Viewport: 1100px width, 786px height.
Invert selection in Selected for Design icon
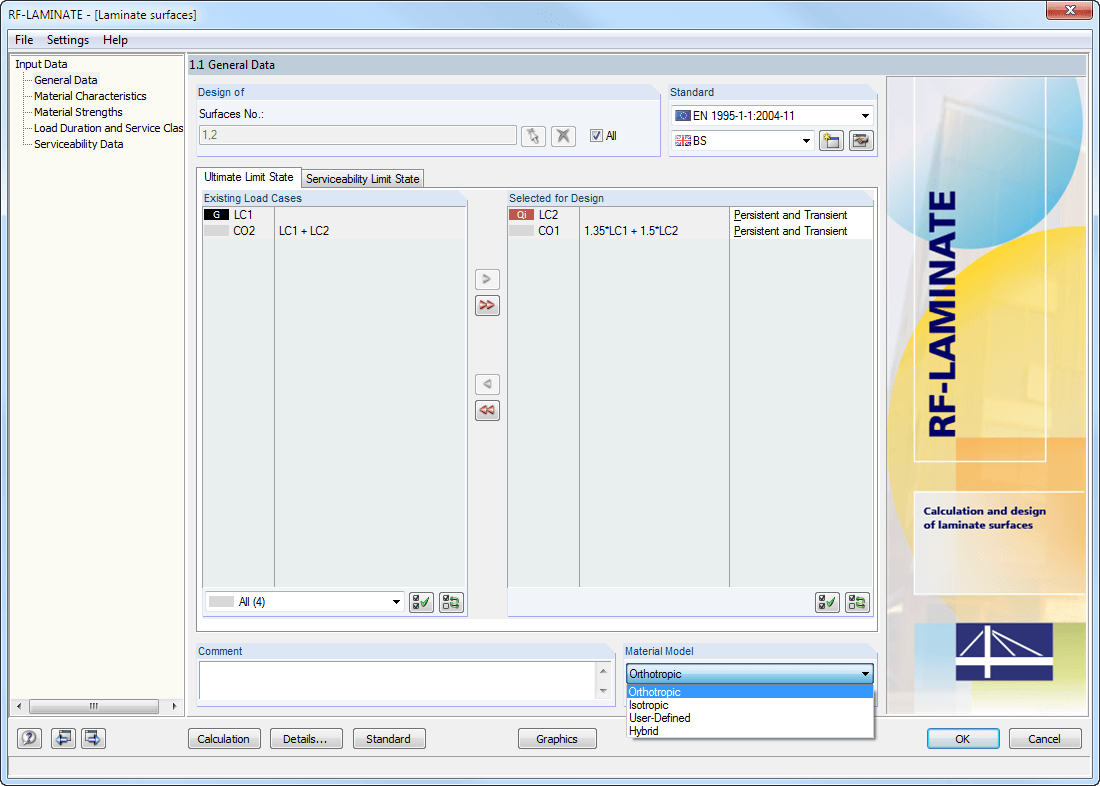point(857,602)
